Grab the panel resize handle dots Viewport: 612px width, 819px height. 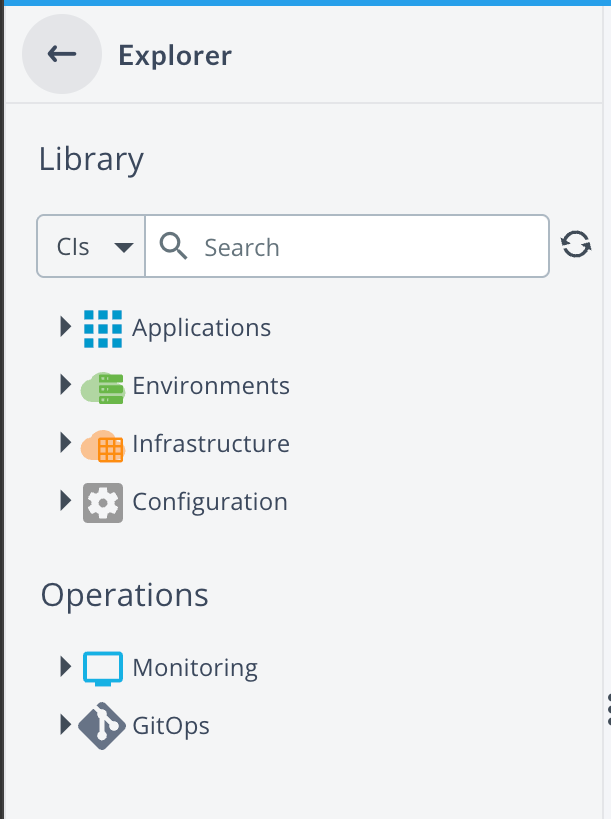[609, 709]
